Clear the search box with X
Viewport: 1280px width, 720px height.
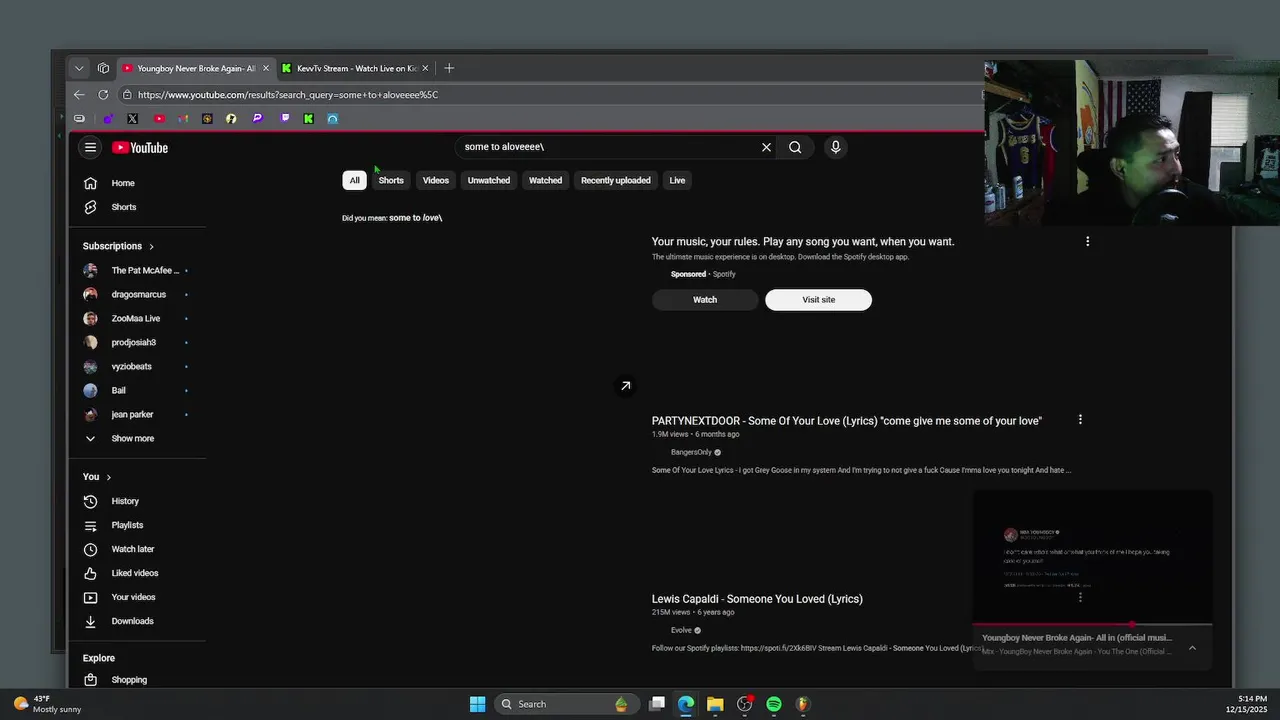766,147
